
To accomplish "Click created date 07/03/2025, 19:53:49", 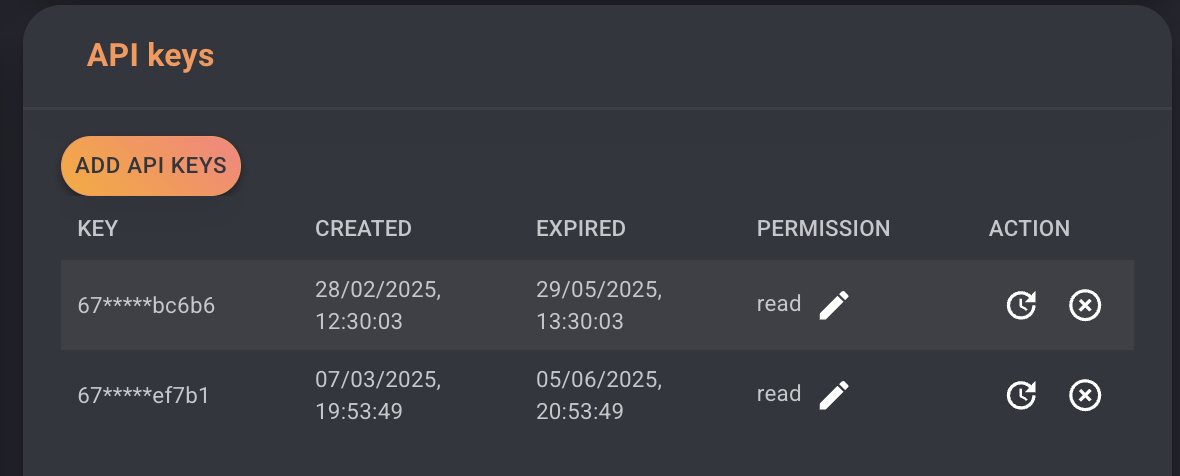I will 379,395.
